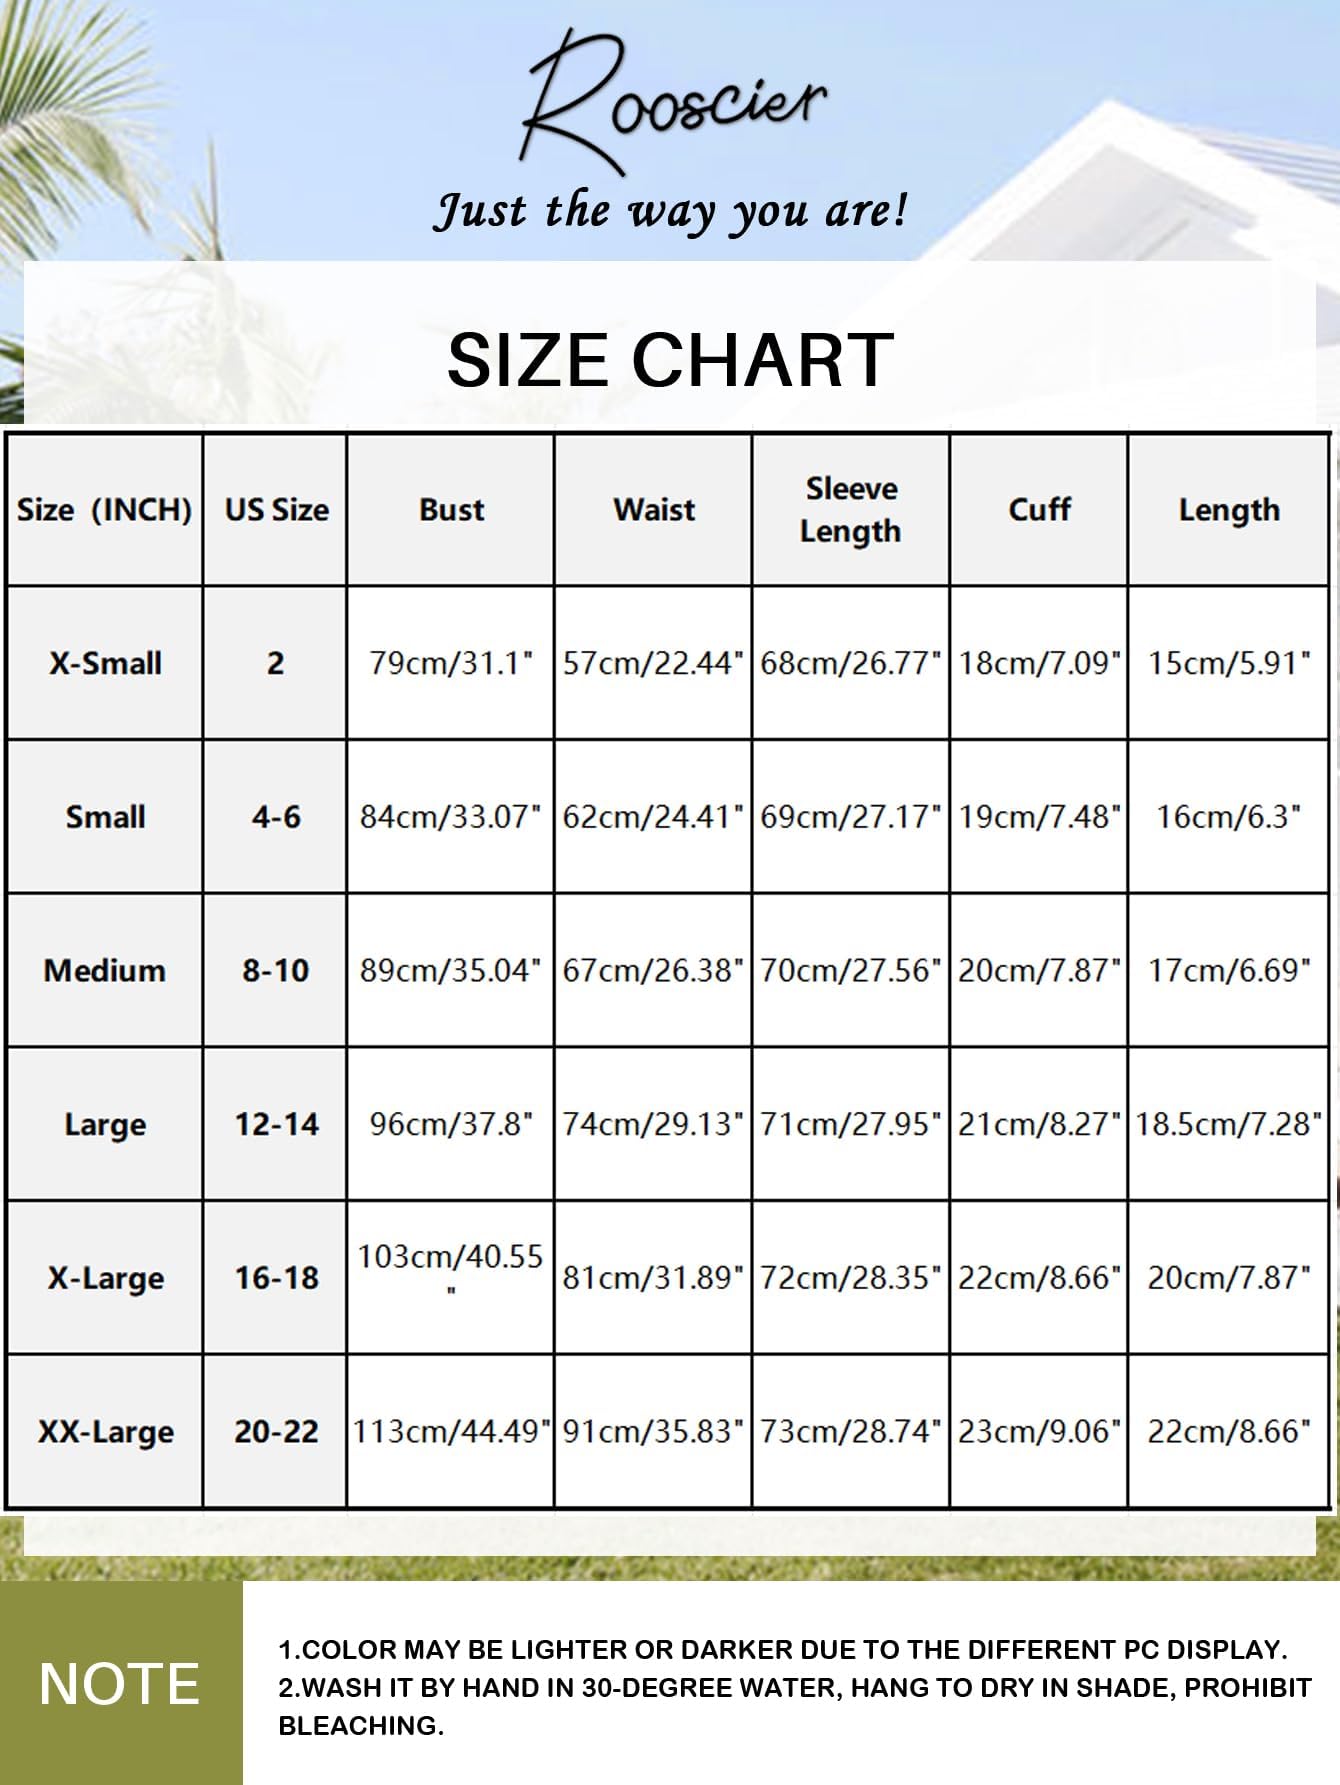Select the 'Waist' column header
The height and width of the screenshot is (1785, 1340).
click(654, 510)
